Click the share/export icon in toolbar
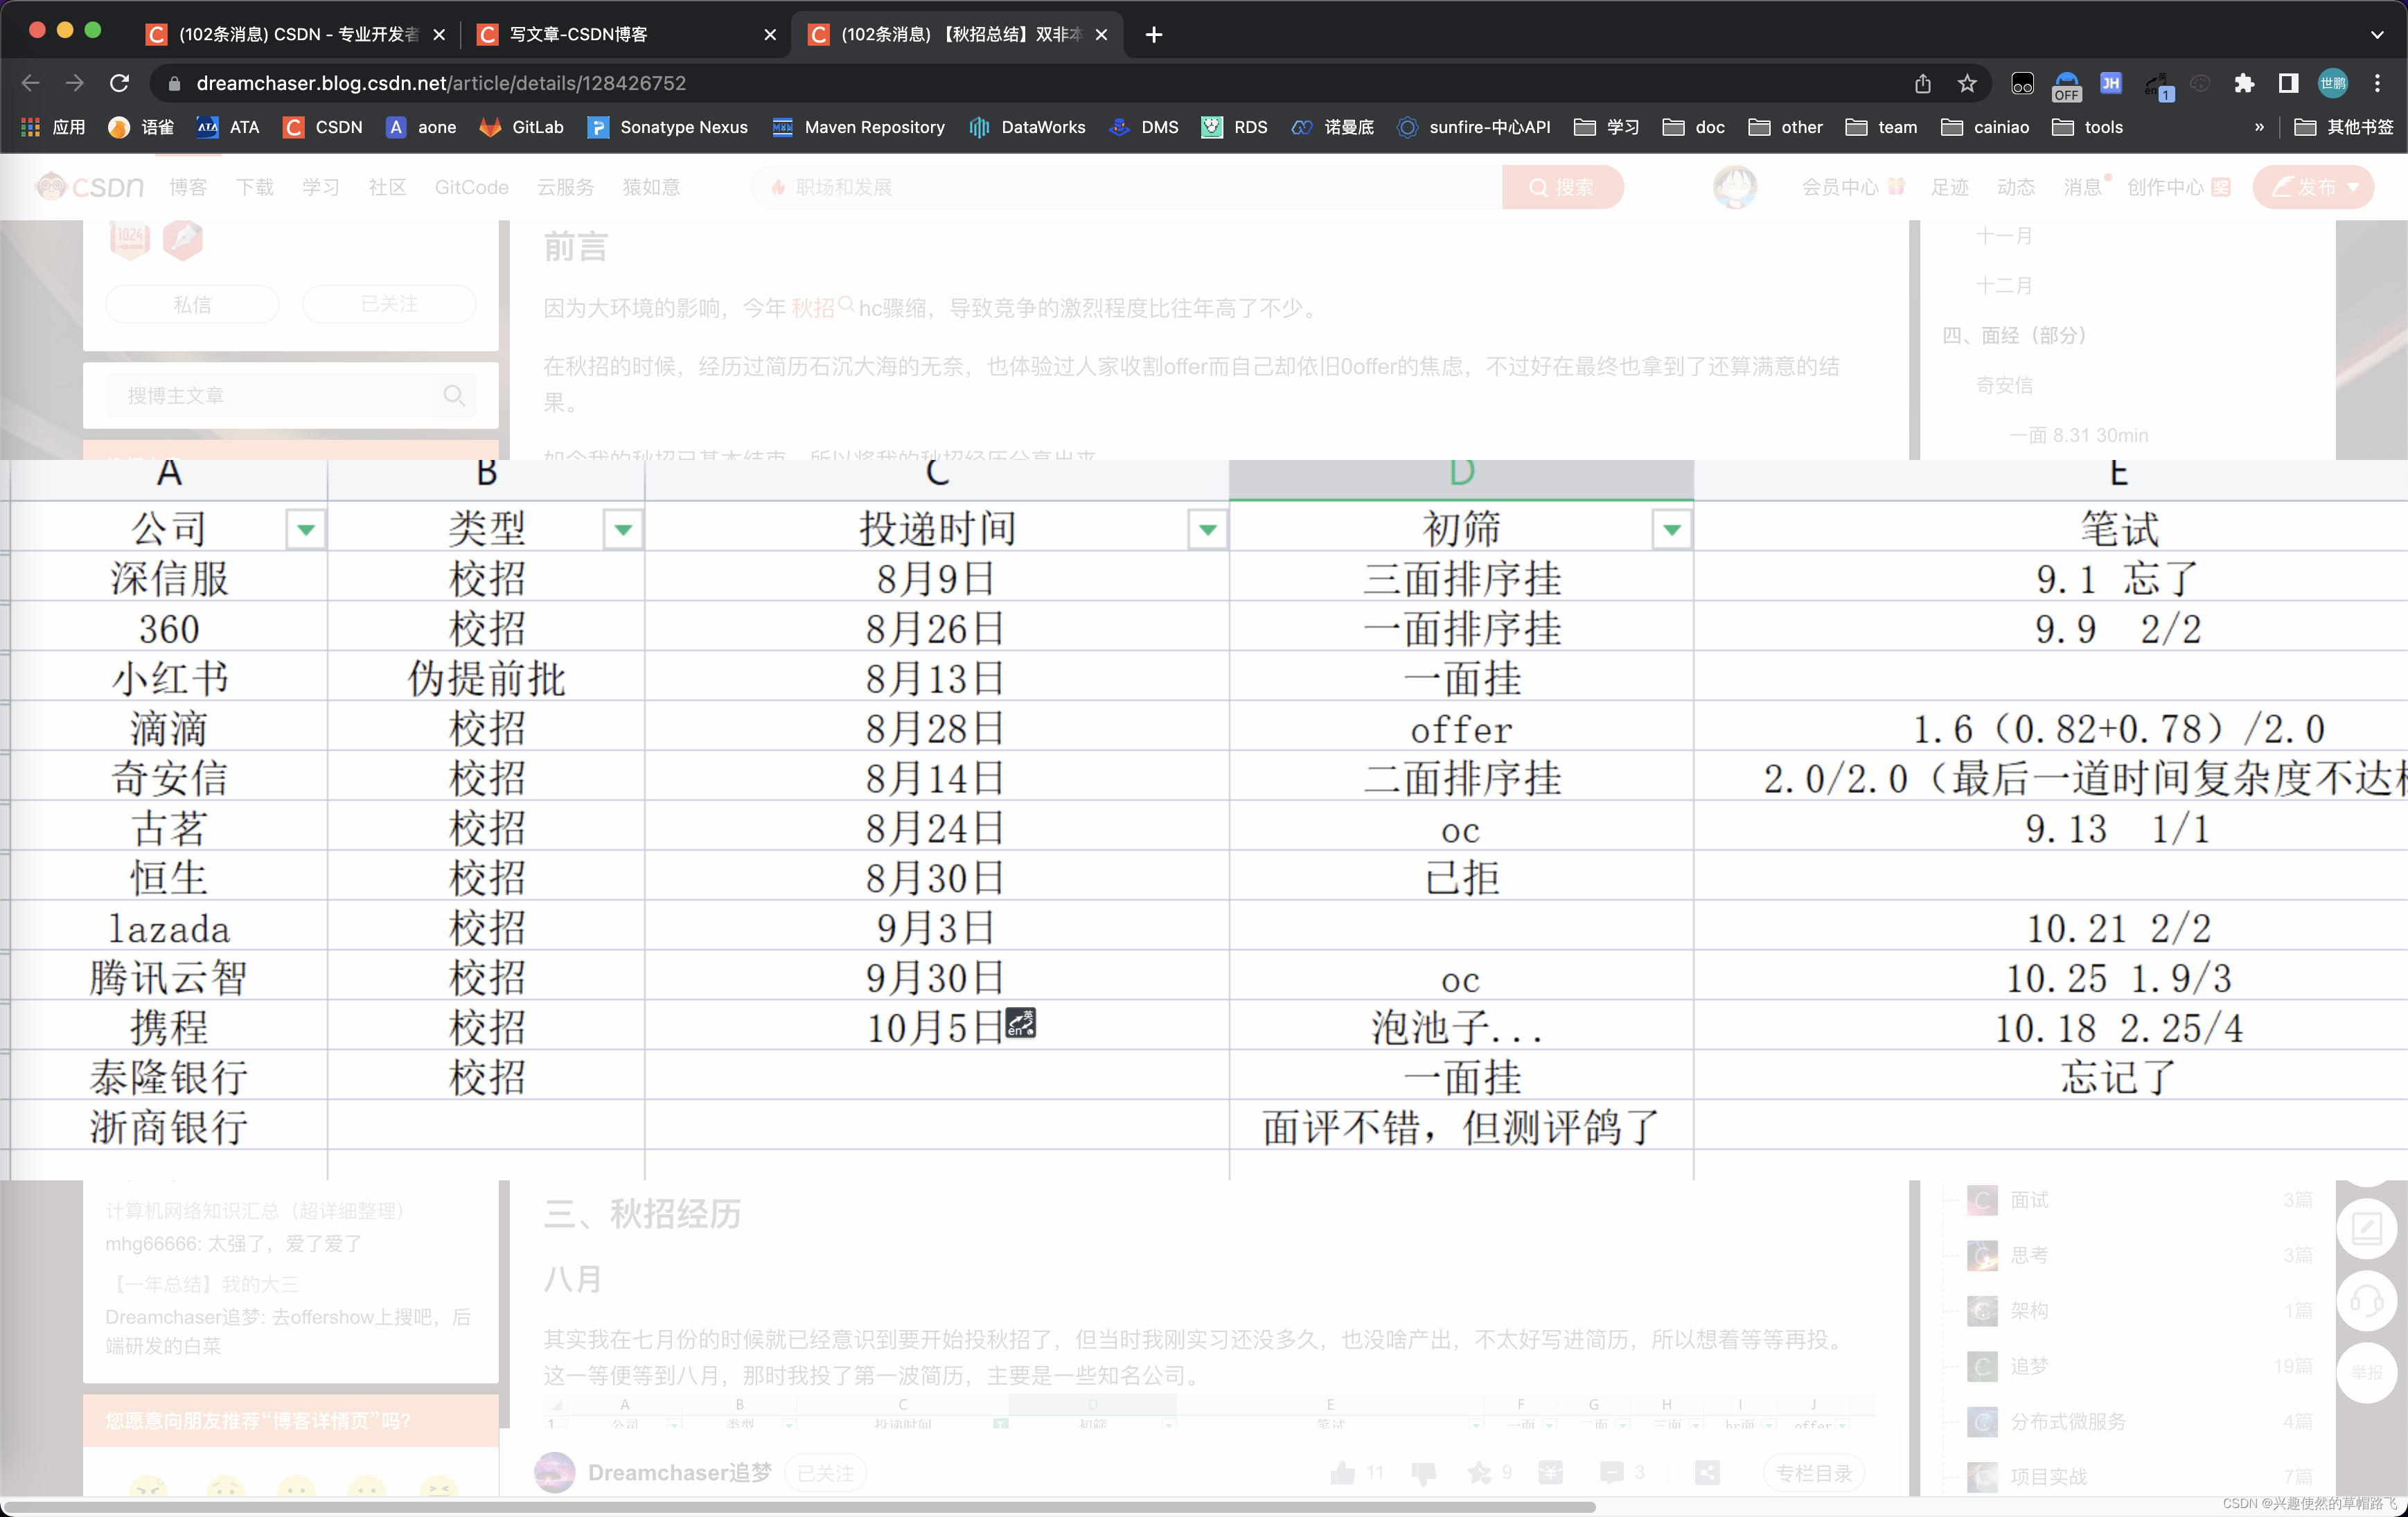This screenshot has height=1517, width=2408. click(x=1922, y=82)
